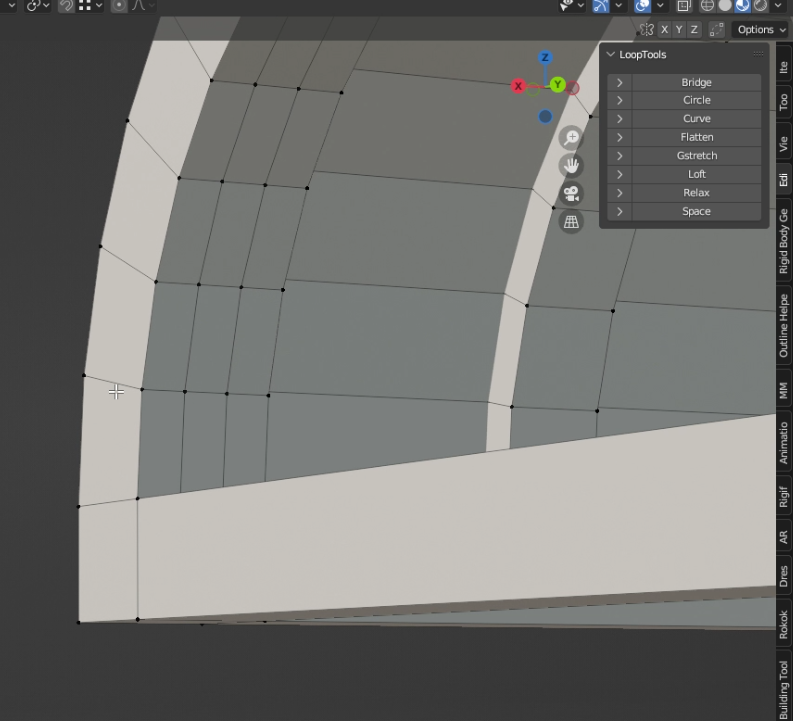Toggle the Auto Merge vertices icon
The height and width of the screenshot is (721, 793).
tap(717, 30)
